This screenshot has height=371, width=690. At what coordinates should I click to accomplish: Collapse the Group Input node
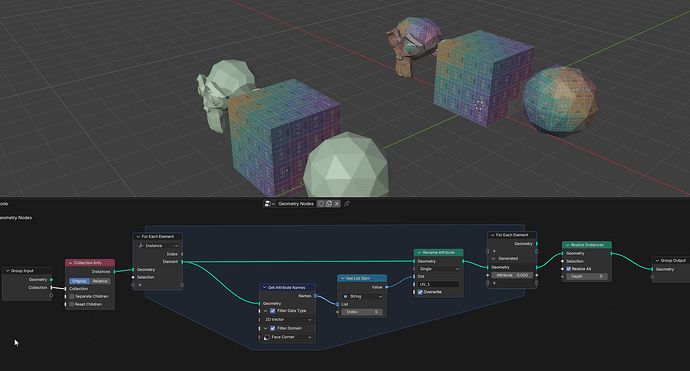7,271
